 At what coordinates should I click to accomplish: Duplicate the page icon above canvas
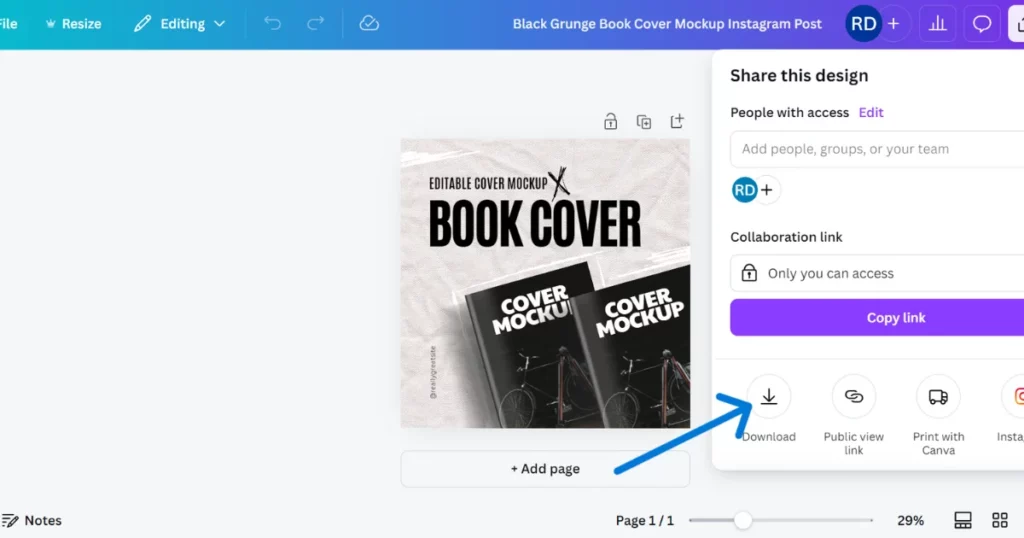644,121
